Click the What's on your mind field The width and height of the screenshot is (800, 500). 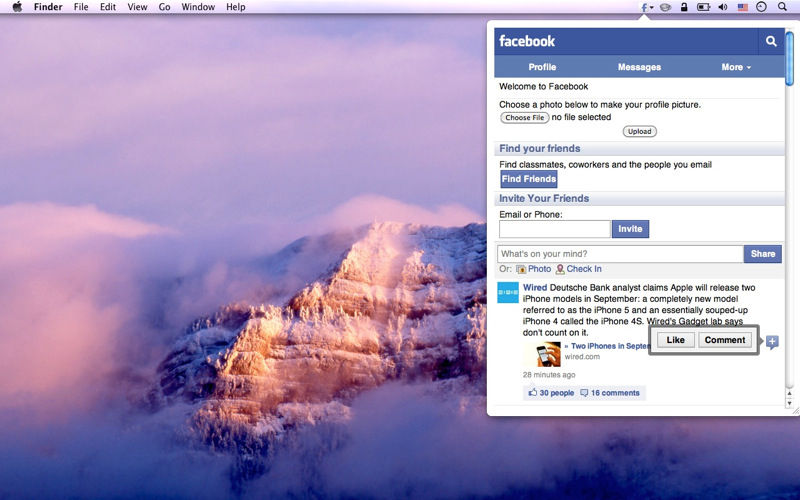620,254
